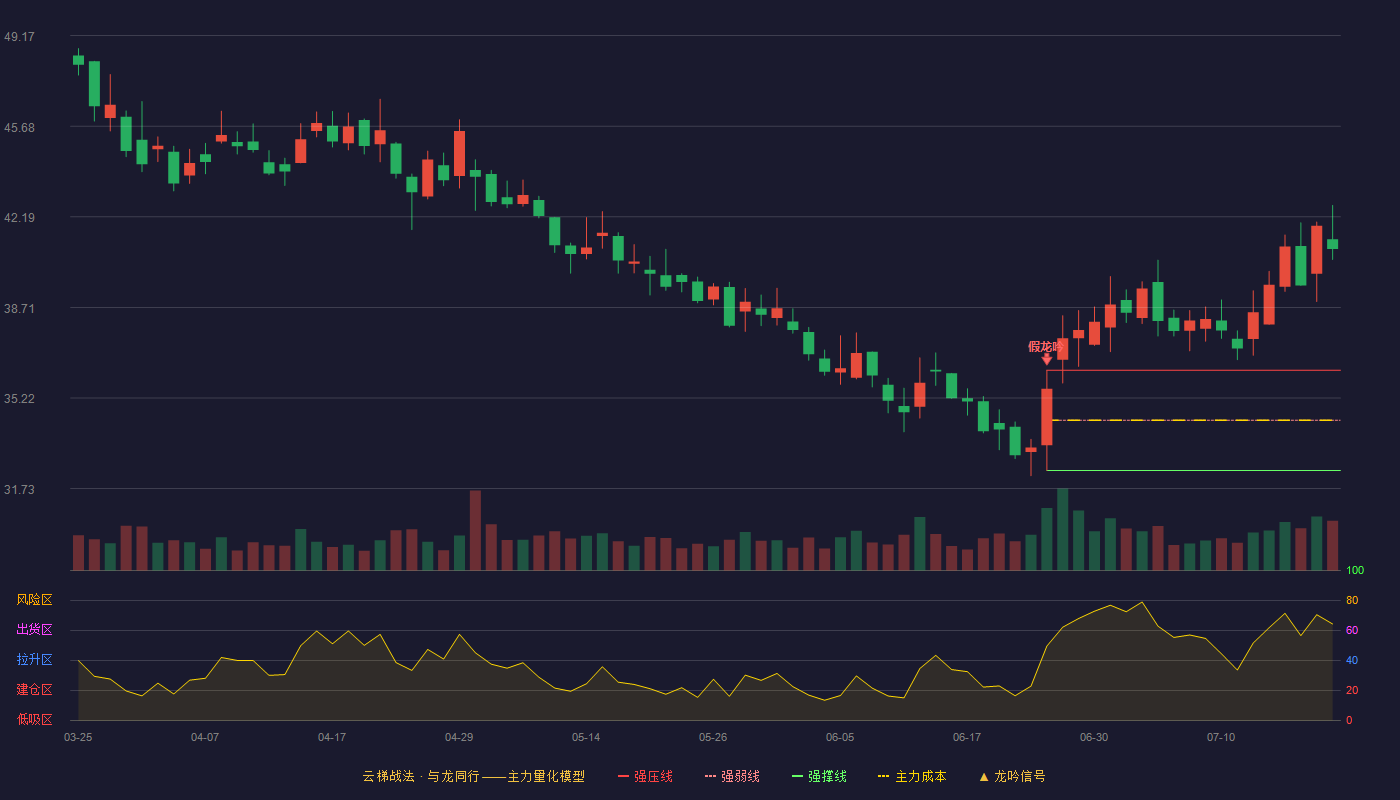Select the 低吸区 zone label
Screen dimensions: 1400x800
(x=34, y=719)
